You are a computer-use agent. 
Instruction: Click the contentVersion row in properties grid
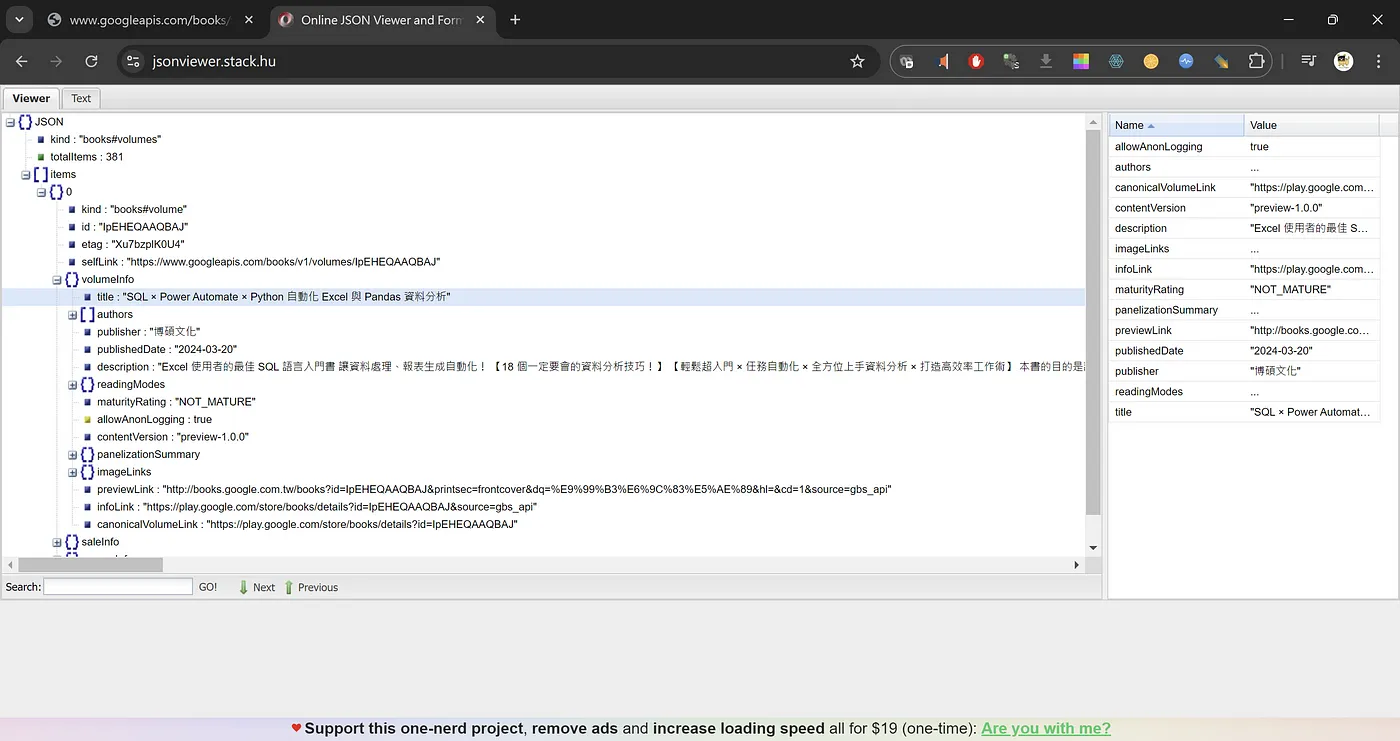pyautogui.click(x=1244, y=208)
